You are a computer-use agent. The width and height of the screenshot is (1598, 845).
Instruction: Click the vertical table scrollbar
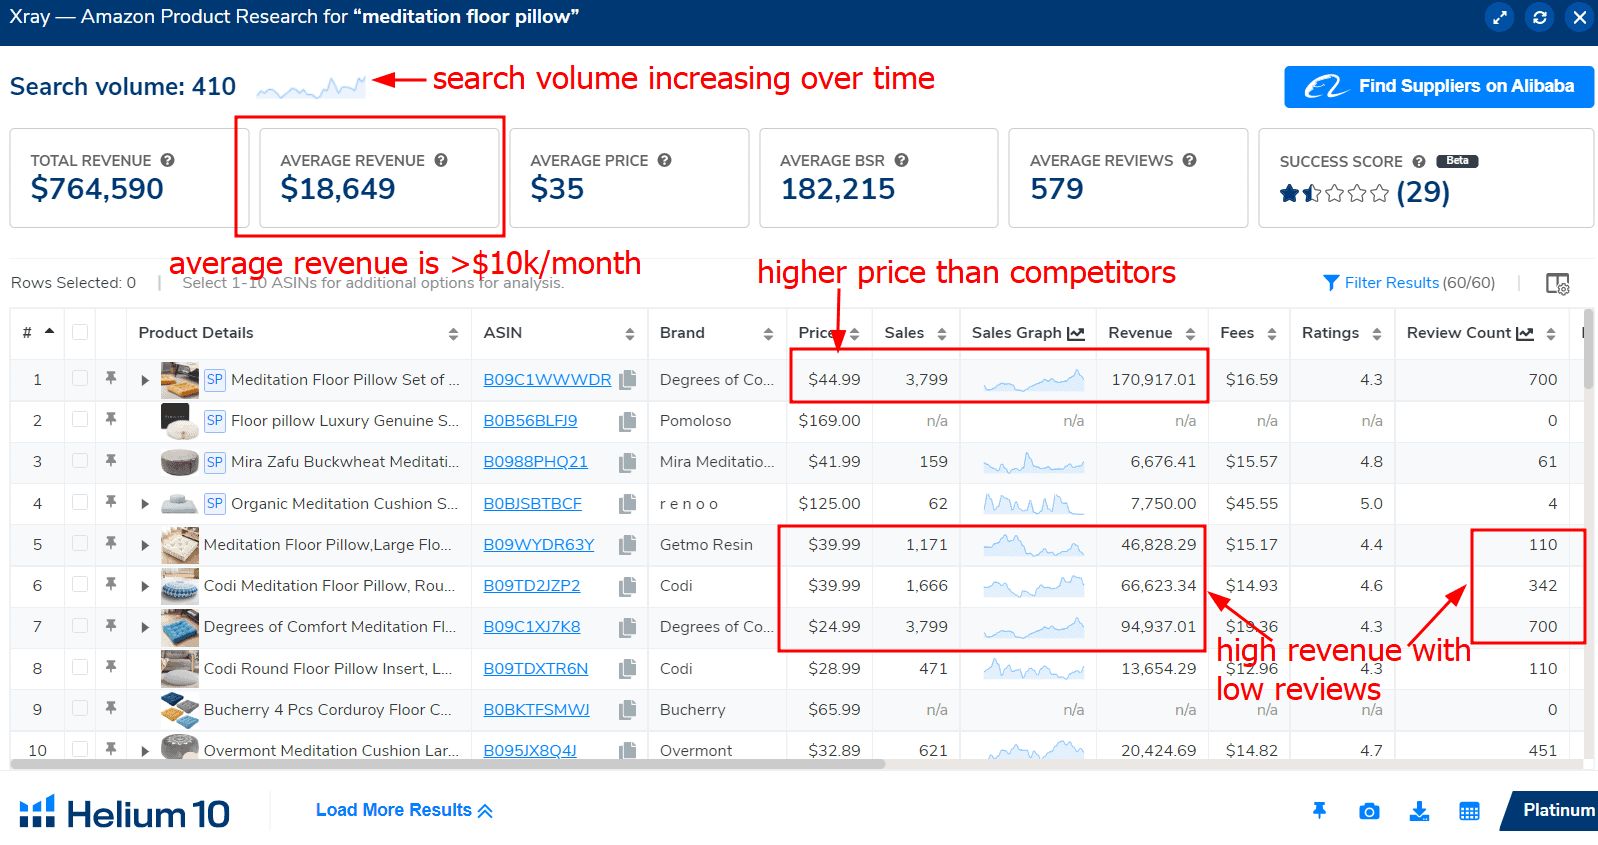[1589, 350]
